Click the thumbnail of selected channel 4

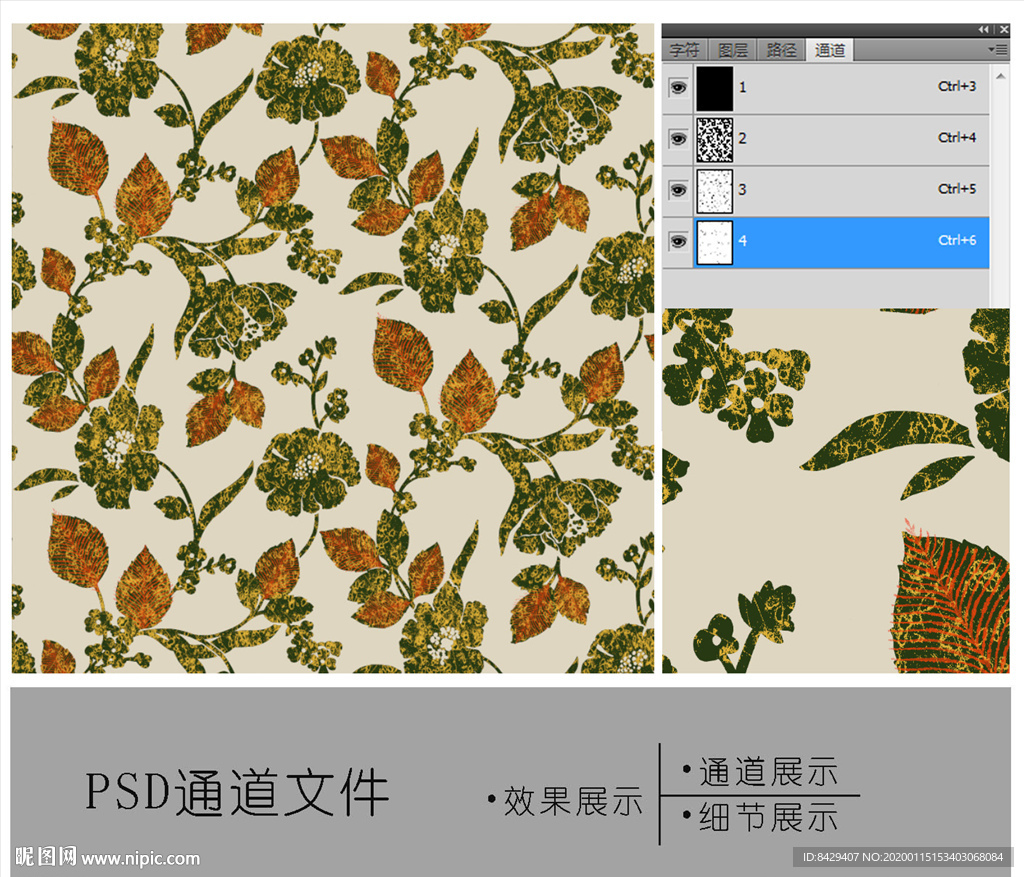tap(714, 241)
